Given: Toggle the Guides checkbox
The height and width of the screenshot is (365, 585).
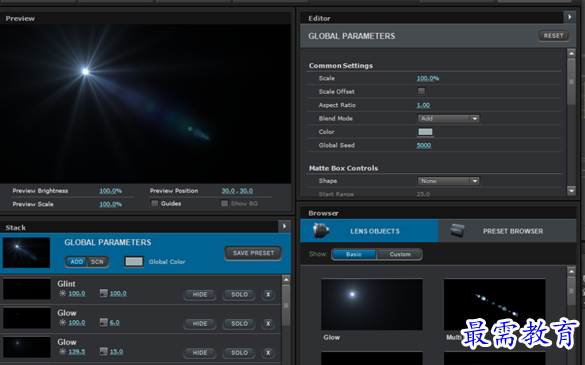Looking at the screenshot, I should tap(154, 203).
